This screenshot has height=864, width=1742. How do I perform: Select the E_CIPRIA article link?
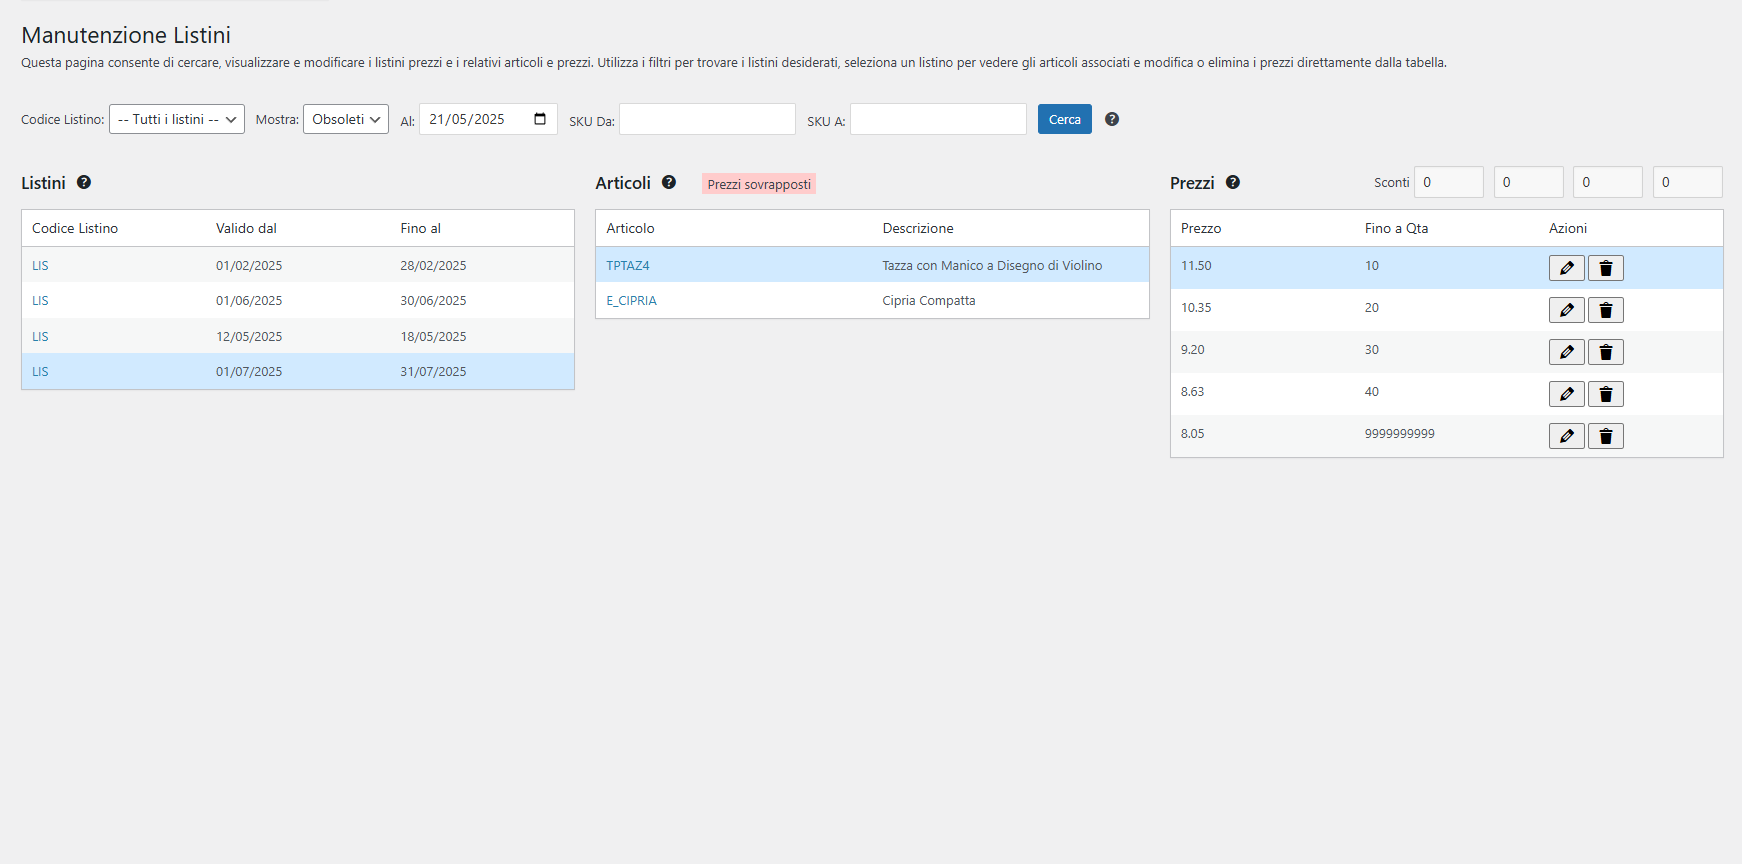coord(631,301)
